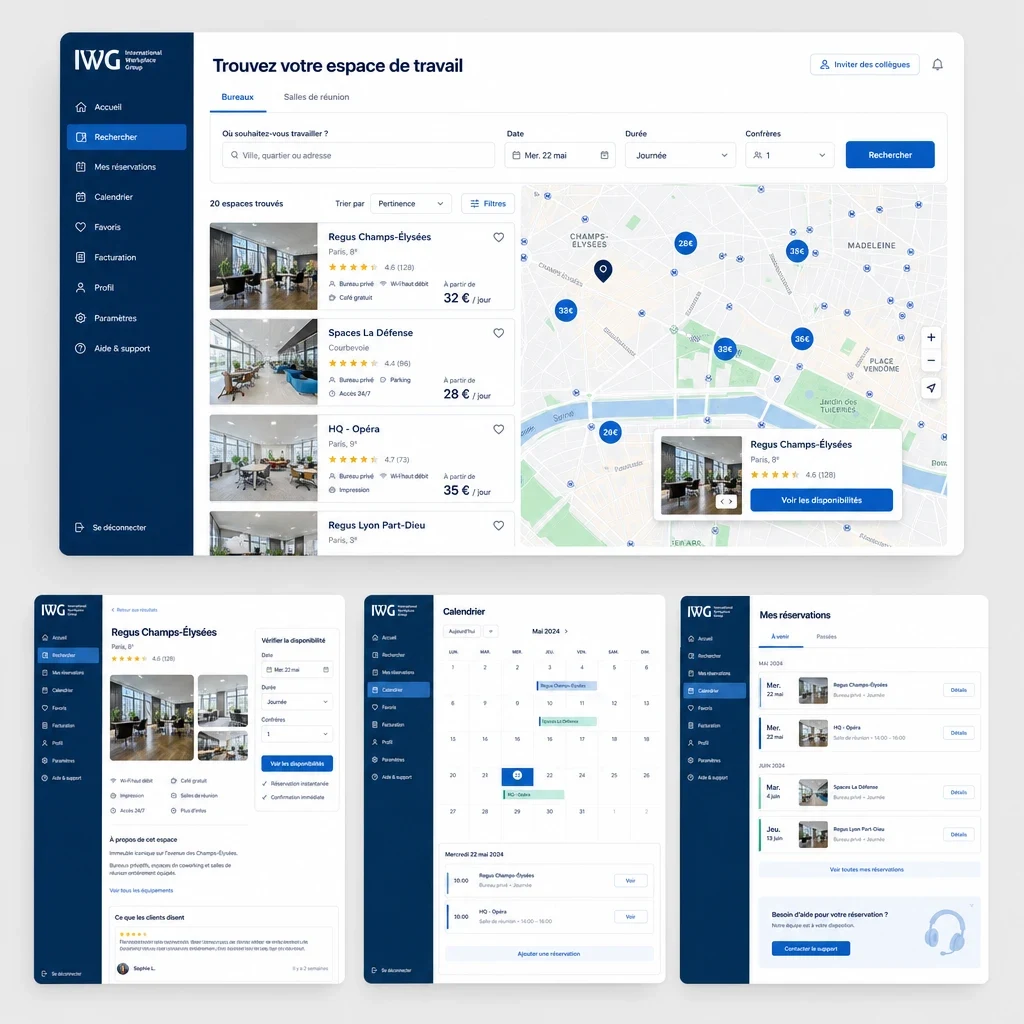Click Contacter le support button
Screen dimensions: 1024x1024
click(810, 949)
